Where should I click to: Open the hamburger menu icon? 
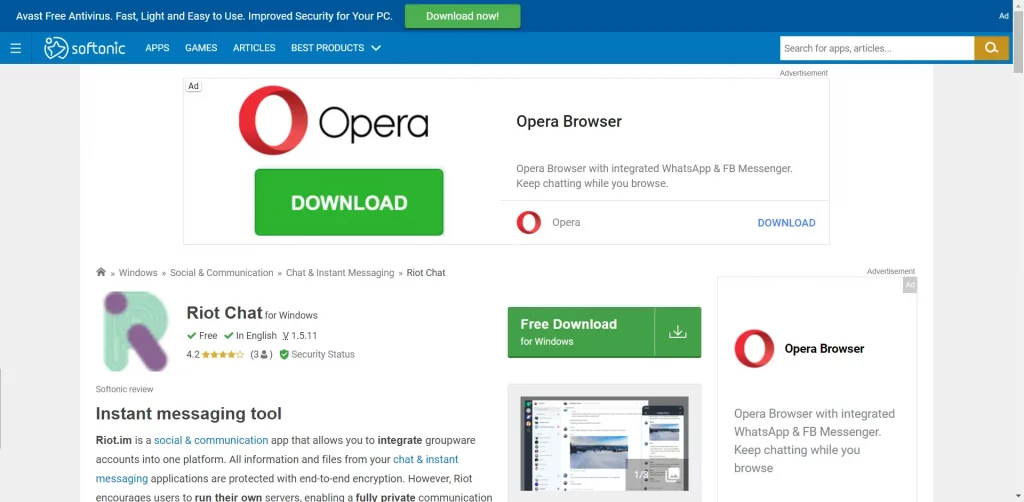click(16, 48)
